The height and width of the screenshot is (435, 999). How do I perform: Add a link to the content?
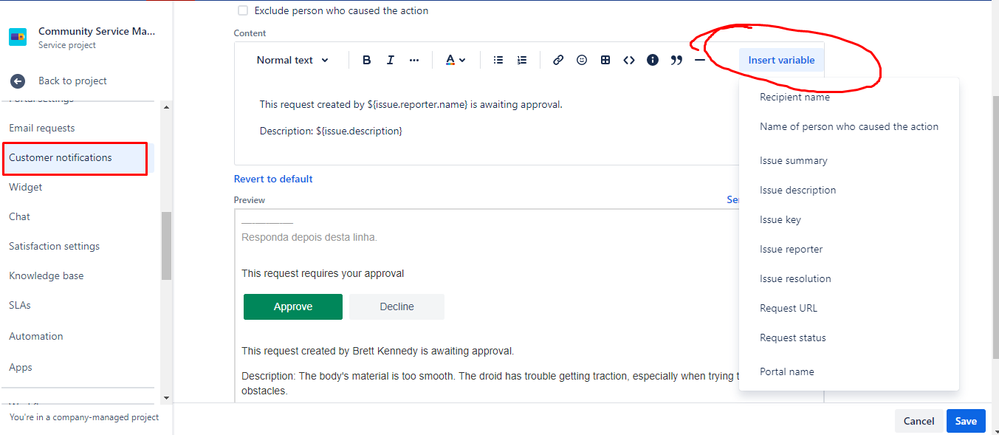coord(558,61)
